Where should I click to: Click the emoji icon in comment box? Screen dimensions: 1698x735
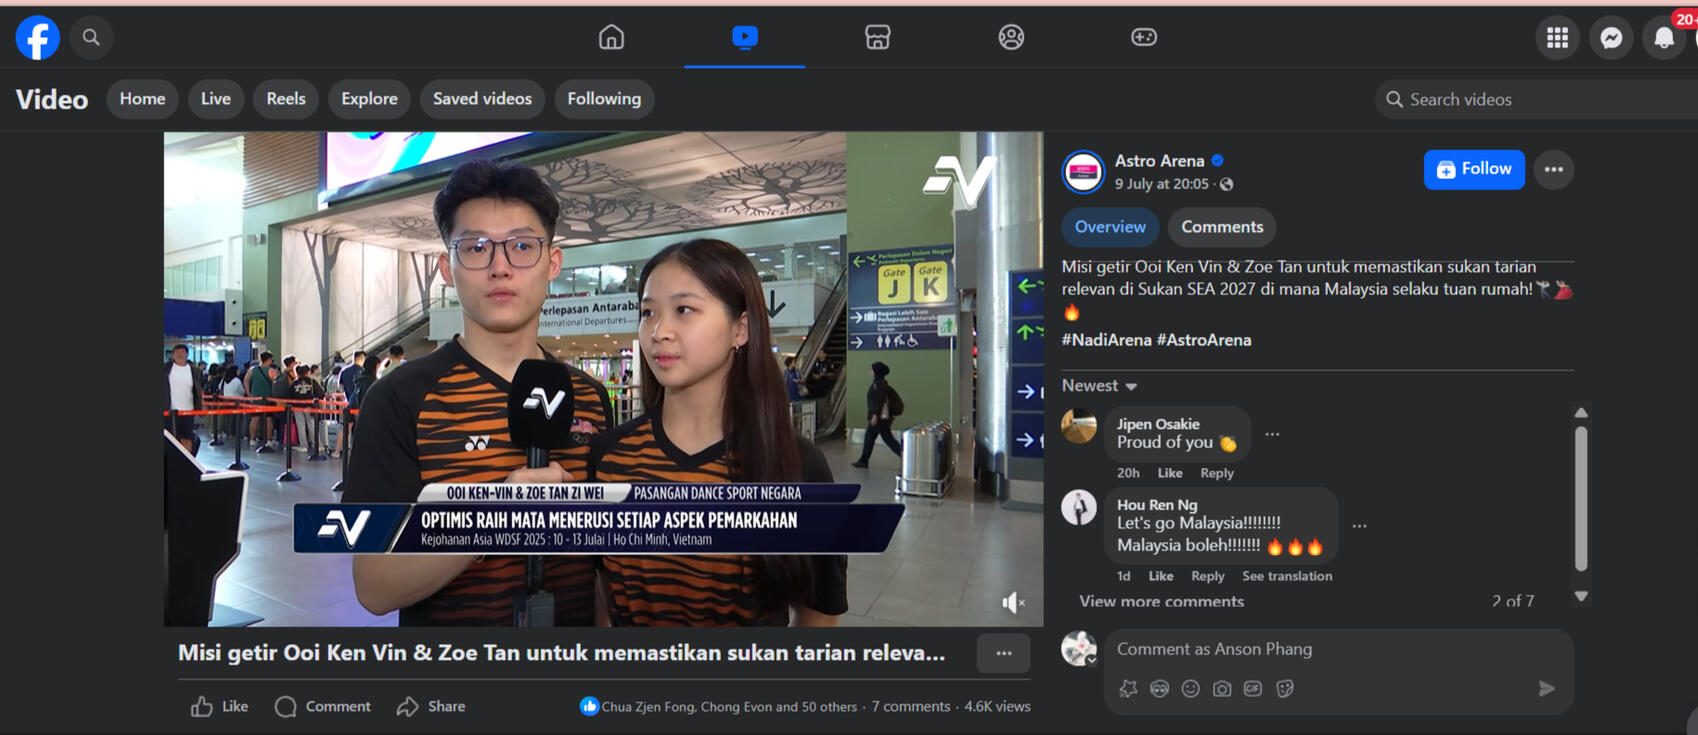tap(1190, 688)
